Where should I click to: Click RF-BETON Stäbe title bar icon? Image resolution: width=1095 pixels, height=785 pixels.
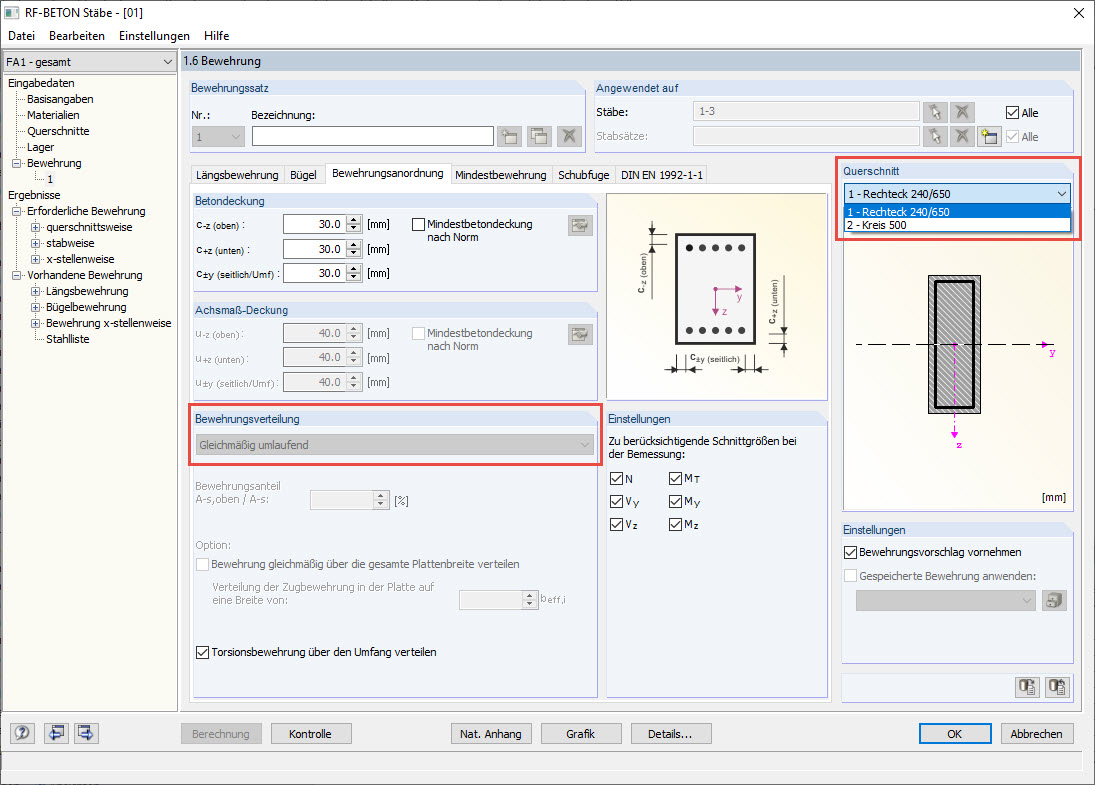tap(12, 13)
